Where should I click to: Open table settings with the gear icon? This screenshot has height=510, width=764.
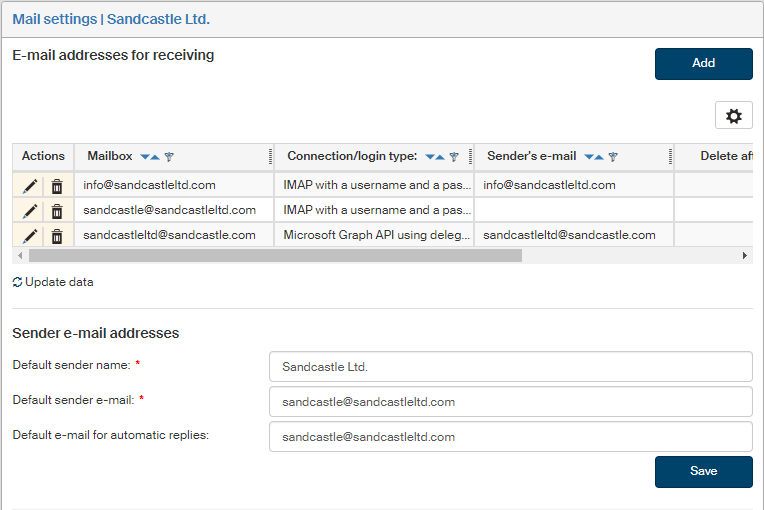pos(734,116)
